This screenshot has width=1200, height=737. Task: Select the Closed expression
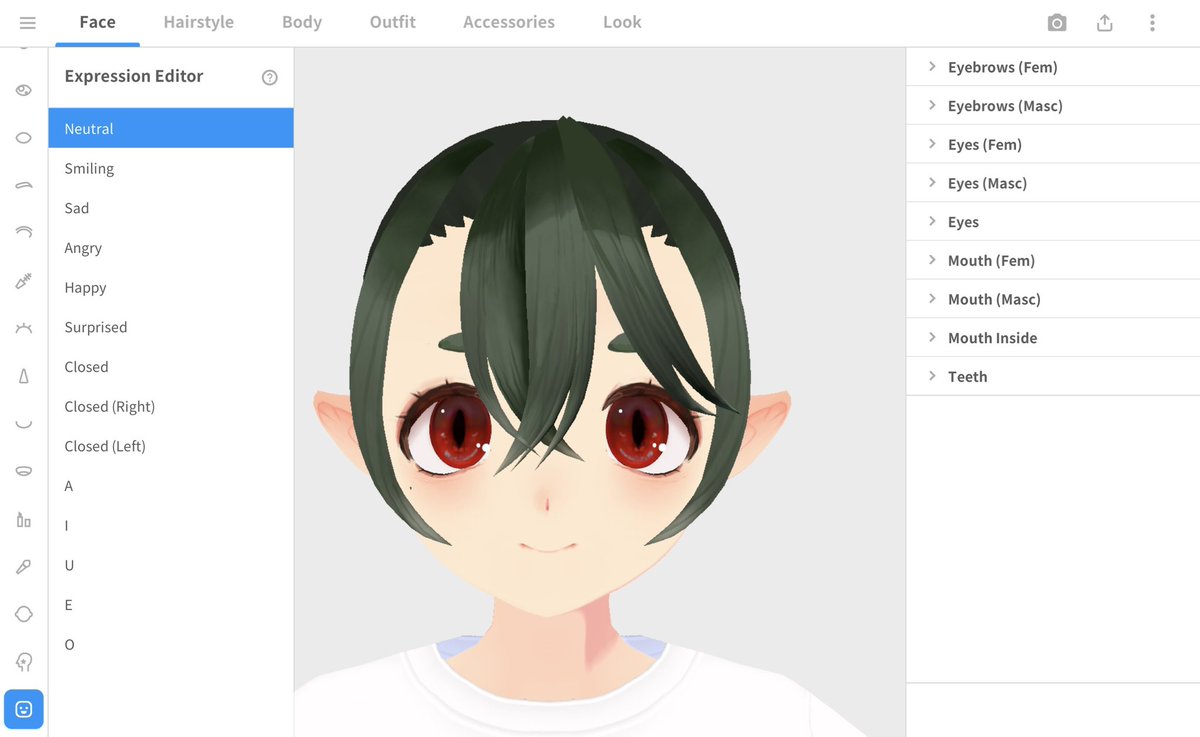pyautogui.click(x=171, y=367)
